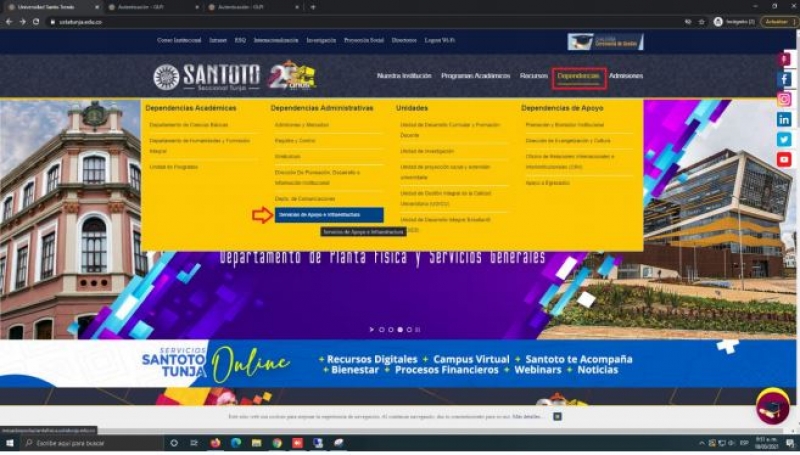Select the active third slide dot
The height and width of the screenshot is (455, 800).
tap(400, 330)
